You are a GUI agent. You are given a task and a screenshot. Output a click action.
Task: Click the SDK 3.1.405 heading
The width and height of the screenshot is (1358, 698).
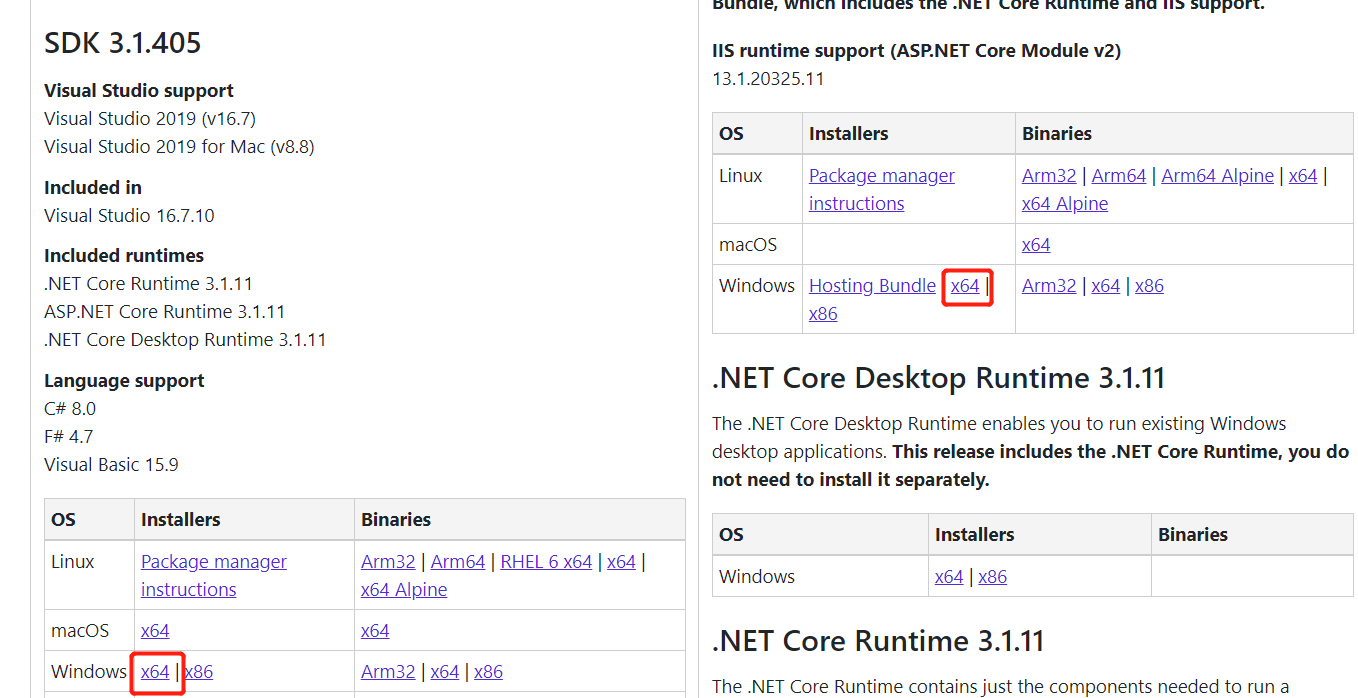123,43
